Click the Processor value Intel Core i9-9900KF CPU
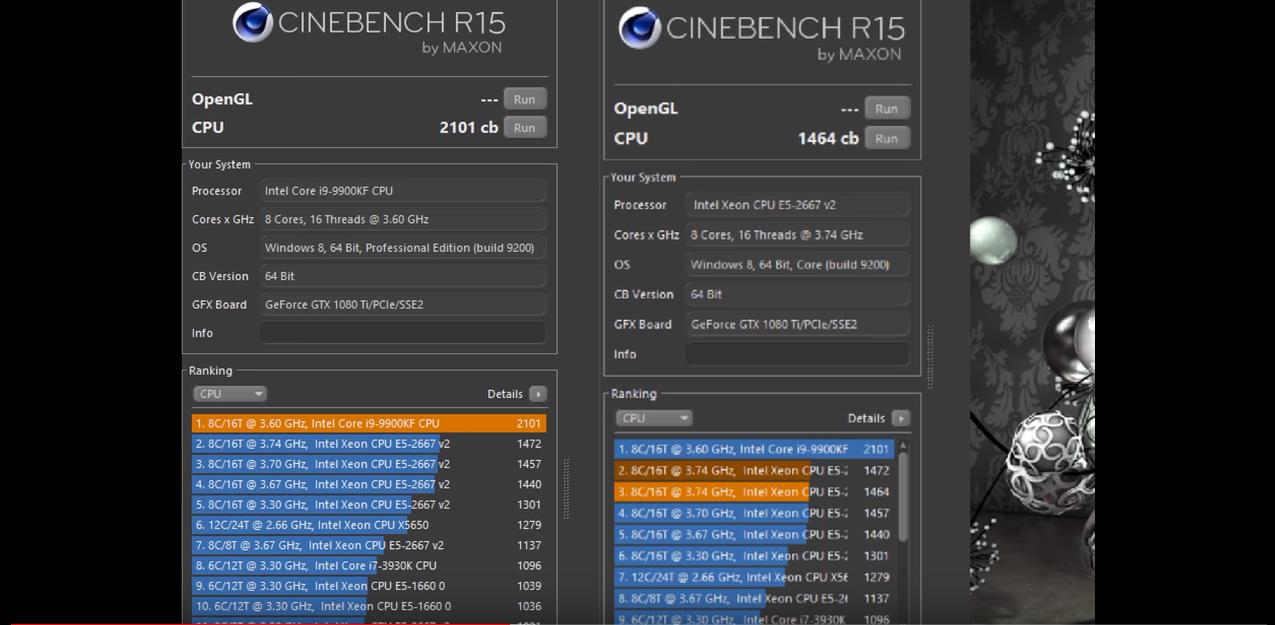Screen dimensions: 1275x625 tap(403, 191)
